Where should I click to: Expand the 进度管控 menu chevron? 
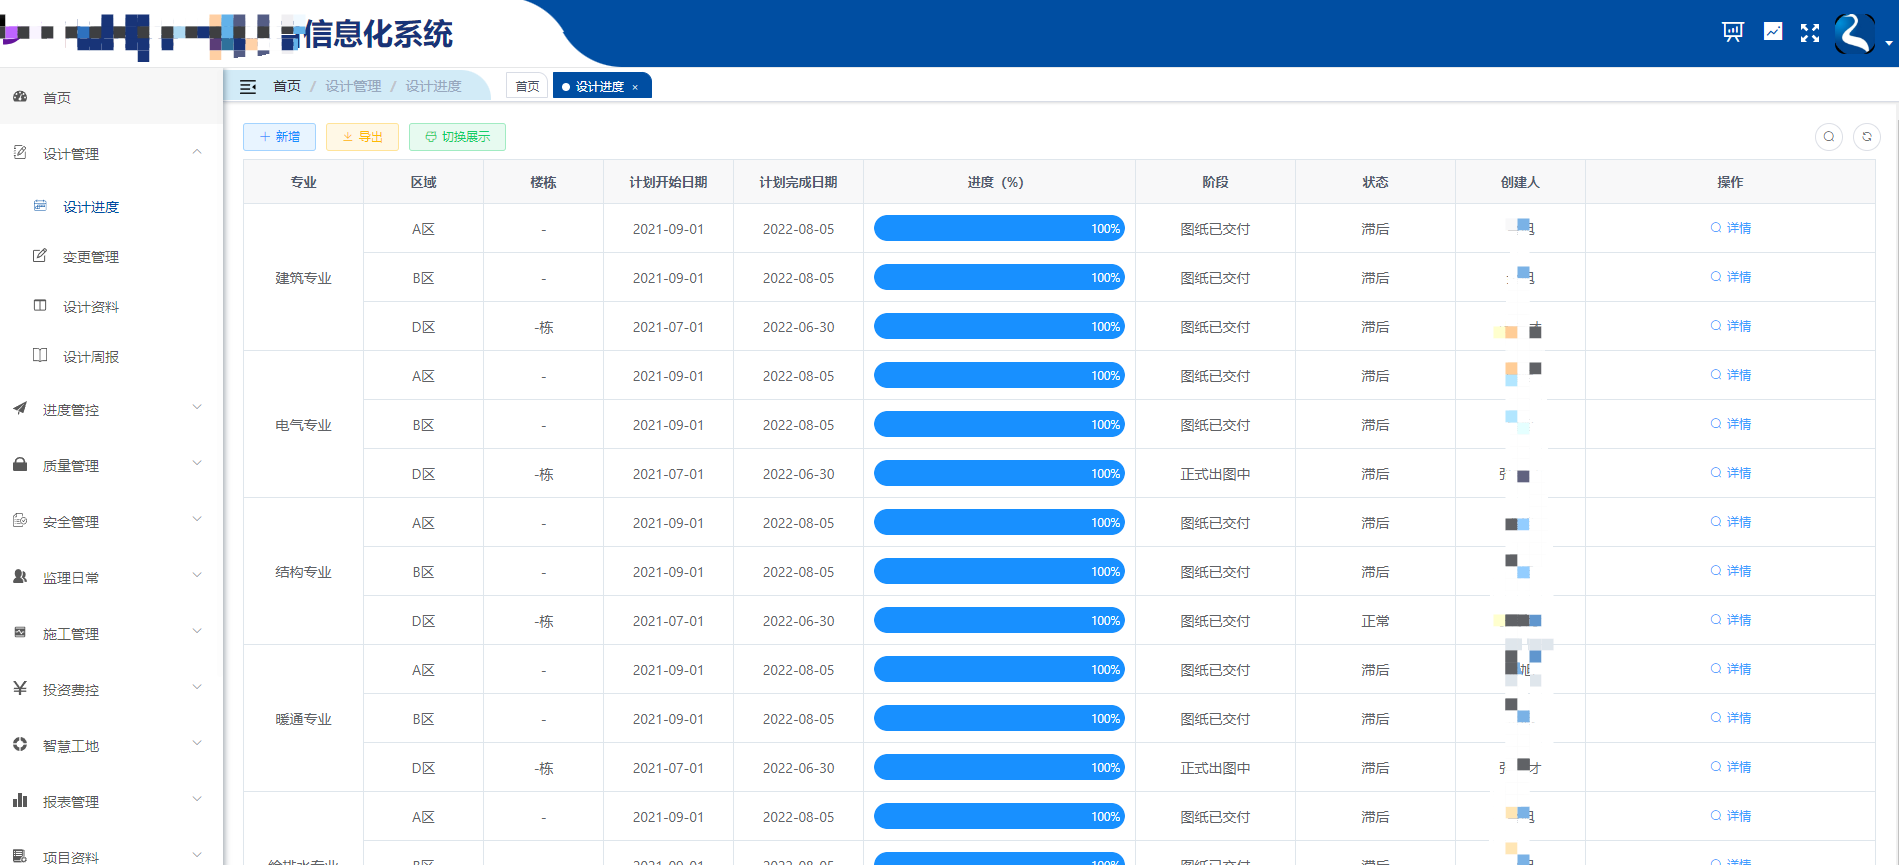tap(197, 408)
